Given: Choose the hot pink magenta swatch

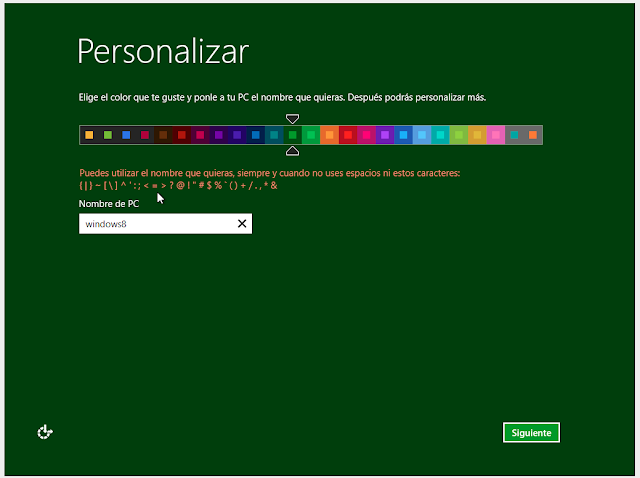Looking at the screenshot, I should [366, 135].
